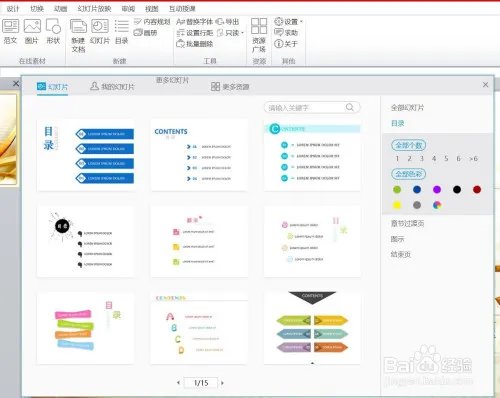This screenshot has height=398, width=500.
Task: Select the A B C D letters template
Action: [199, 328]
